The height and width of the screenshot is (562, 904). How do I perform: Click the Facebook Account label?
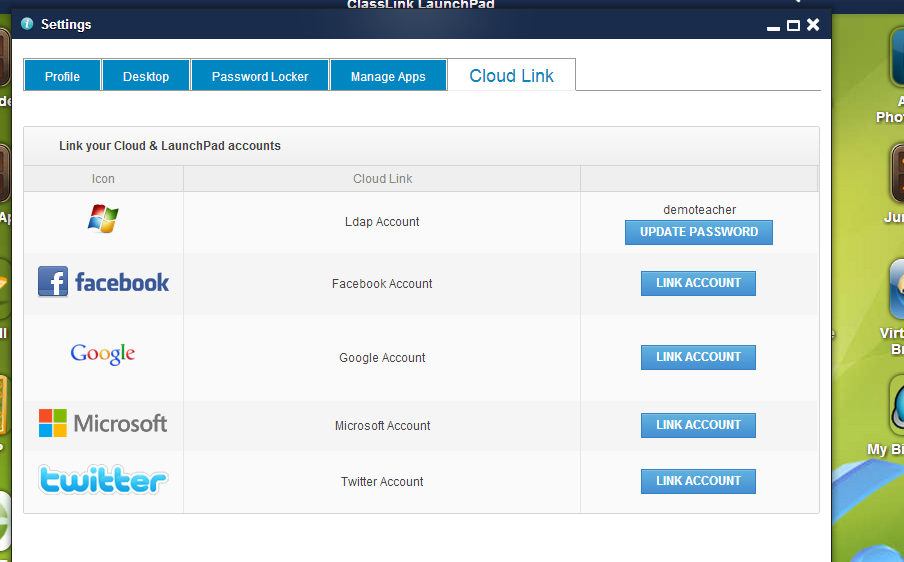pyautogui.click(x=382, y=284)
